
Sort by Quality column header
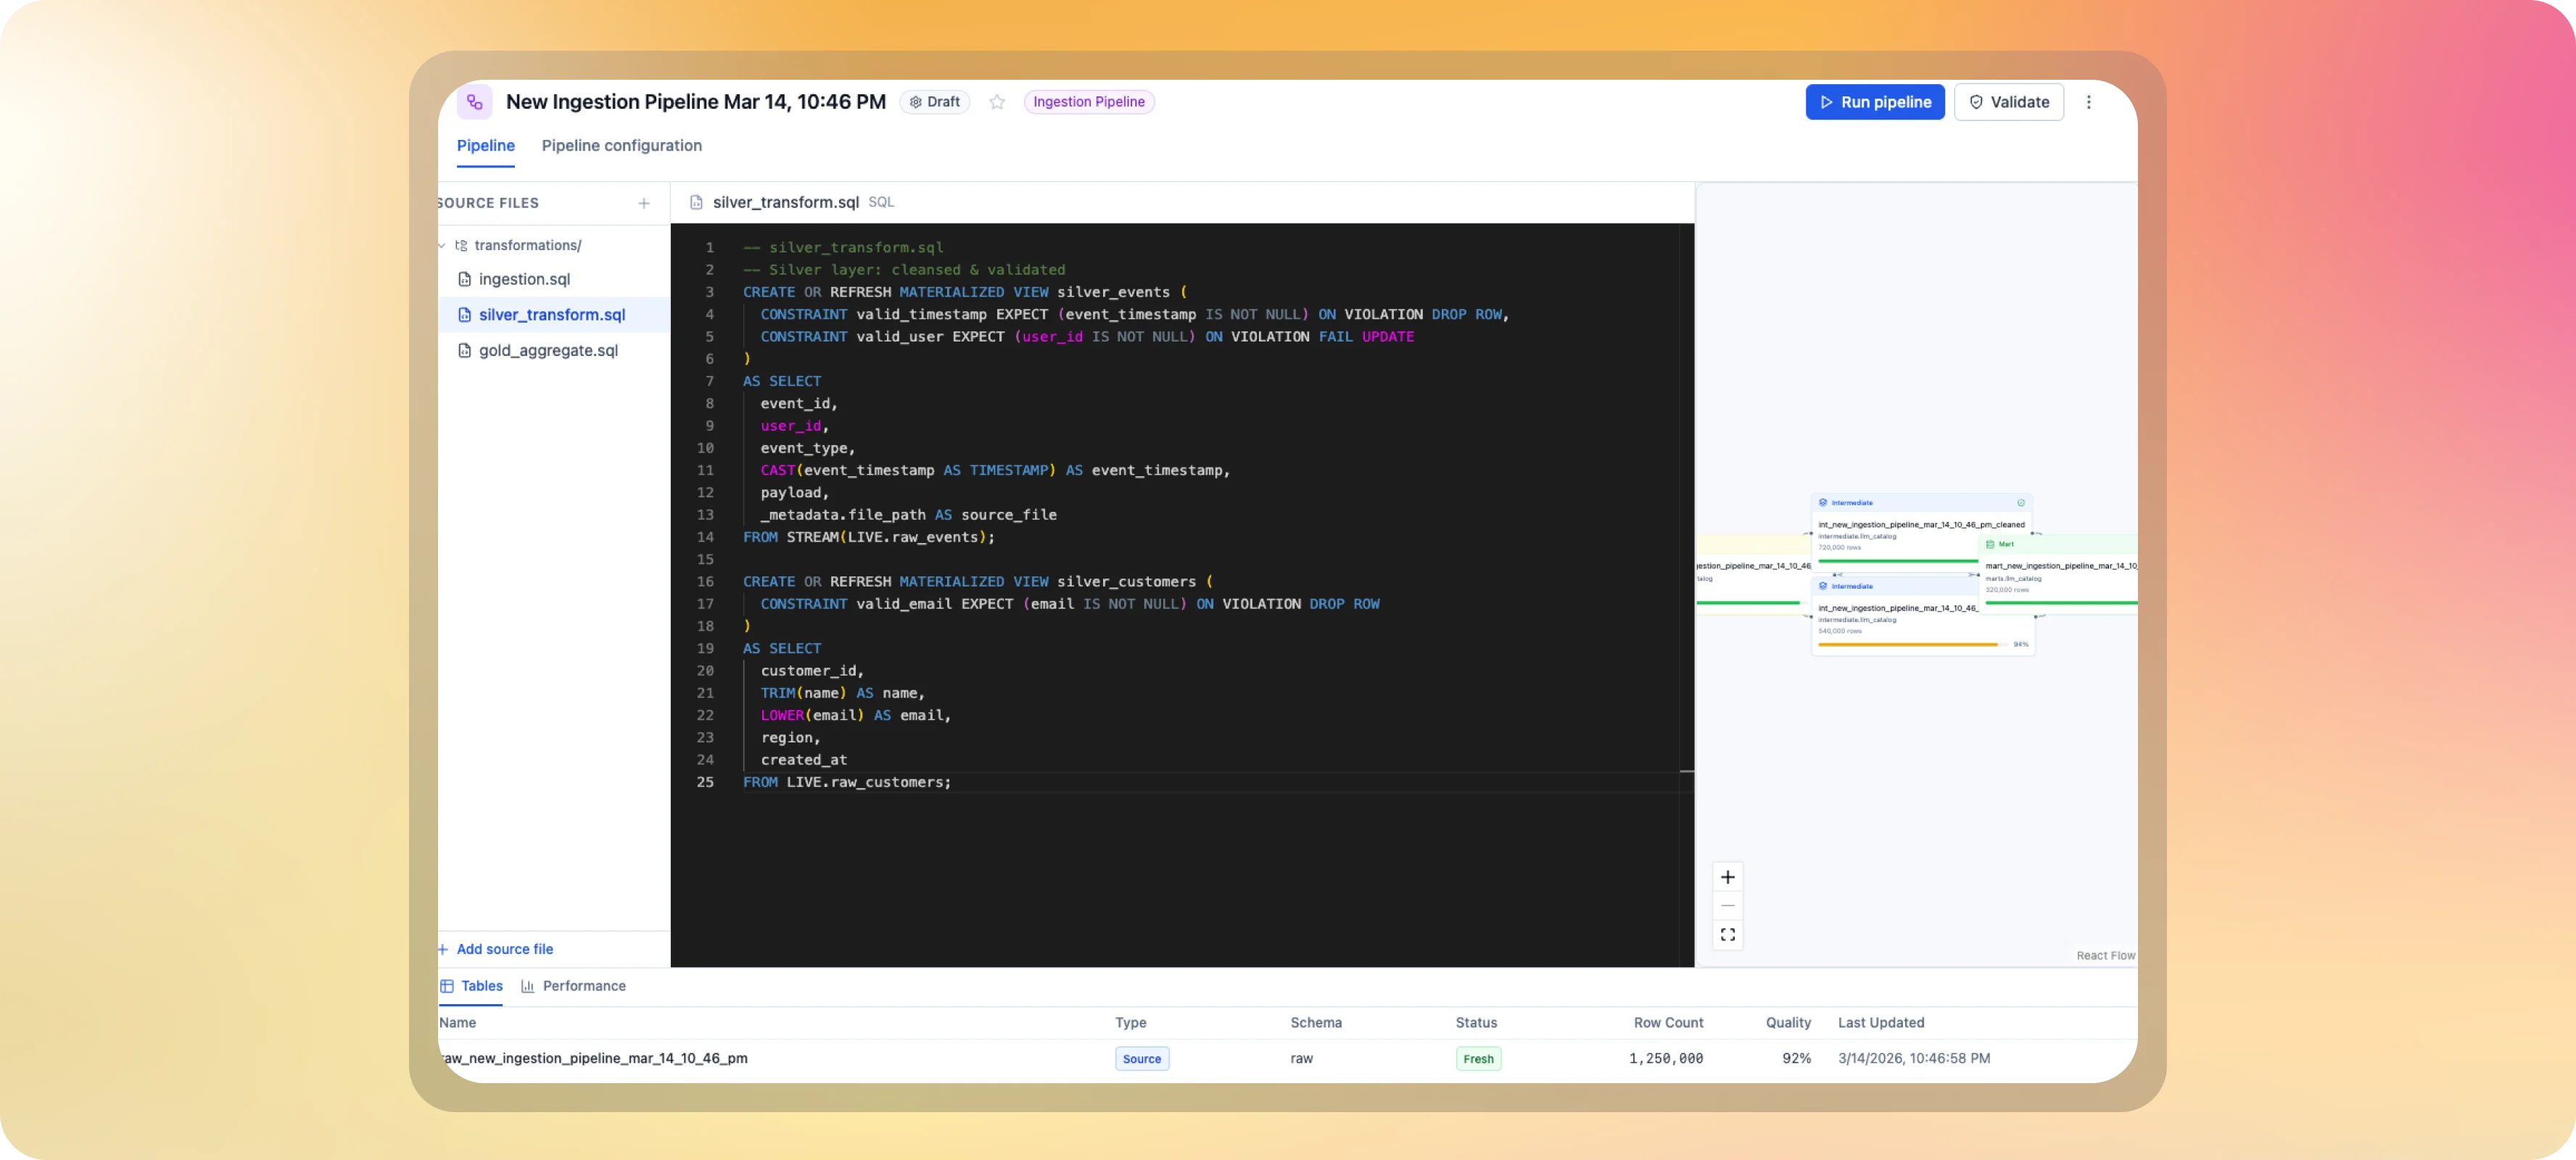click(1788, 1023)
